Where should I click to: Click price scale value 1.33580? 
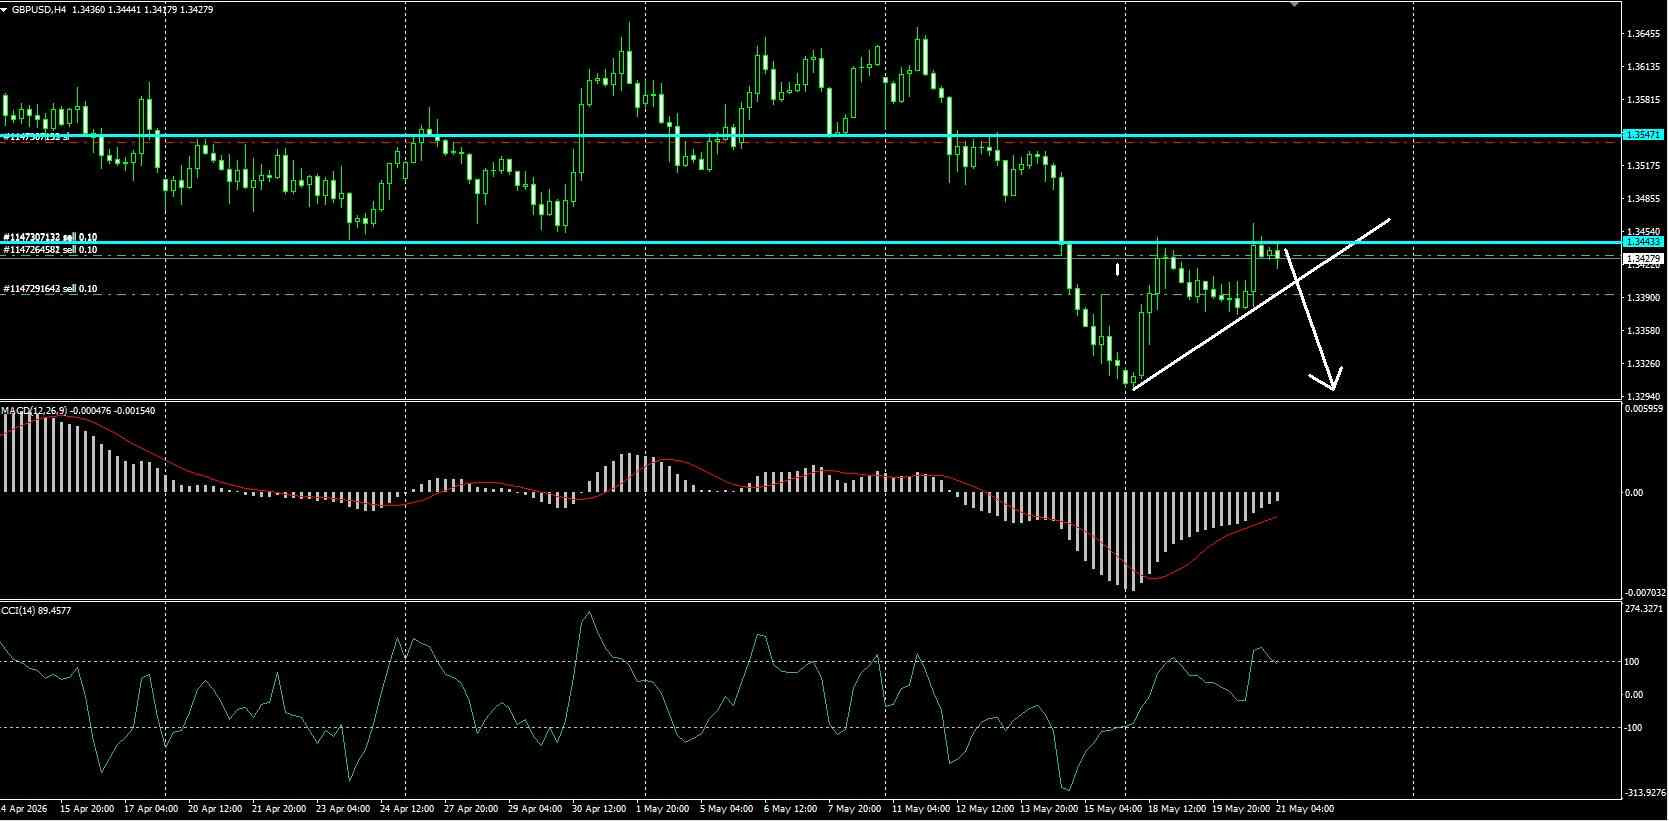(1644, 331)
